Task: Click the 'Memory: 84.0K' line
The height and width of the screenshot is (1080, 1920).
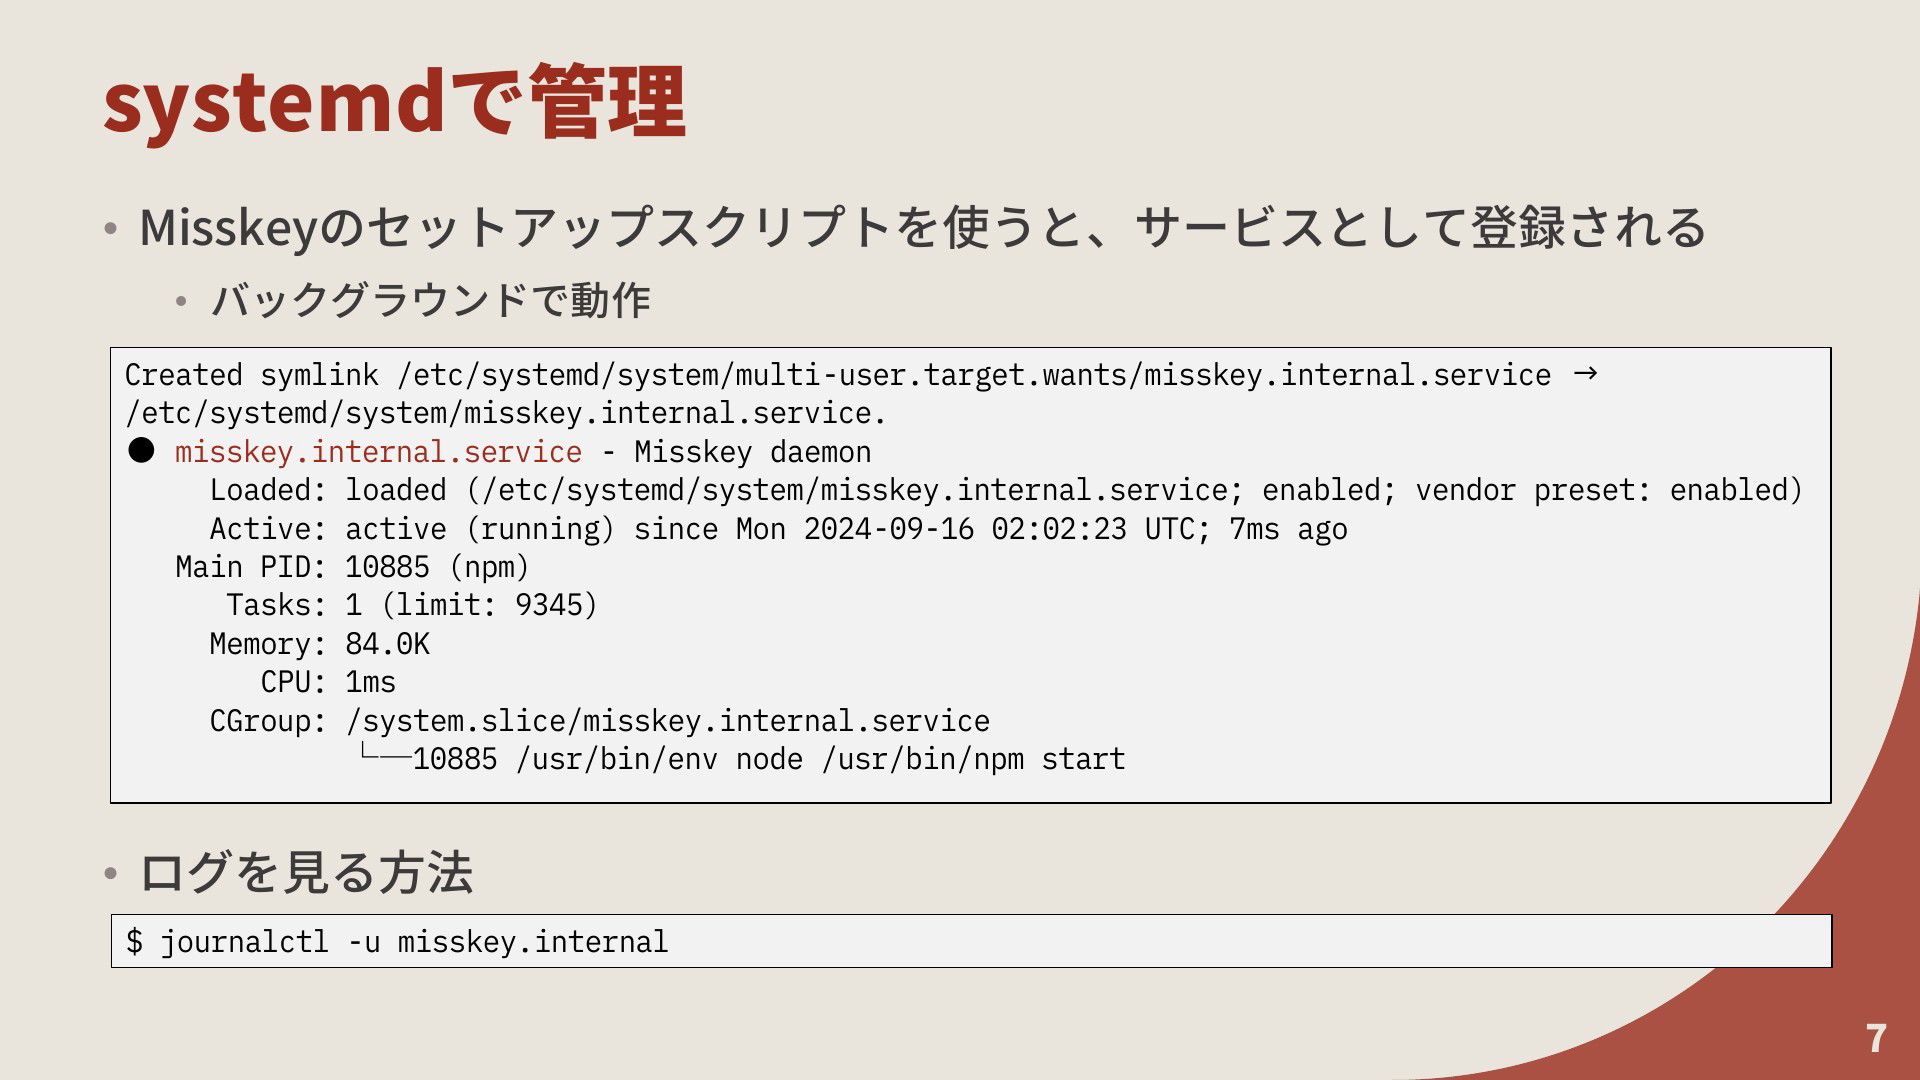Action: (x=319, y=644)
